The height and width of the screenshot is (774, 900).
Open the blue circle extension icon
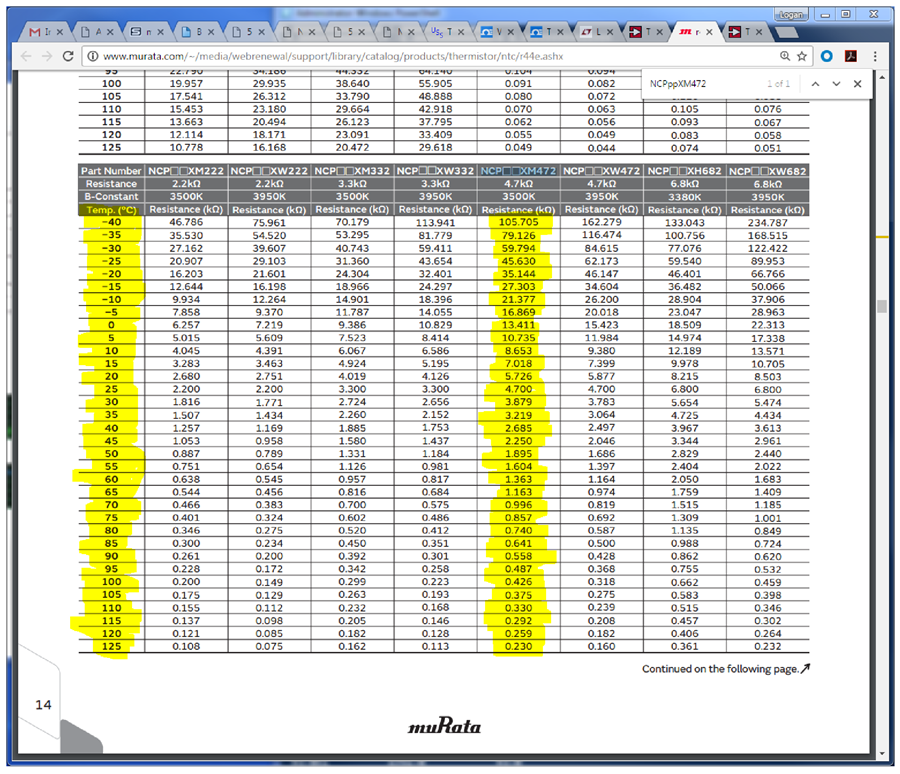(x=827, y=56)
